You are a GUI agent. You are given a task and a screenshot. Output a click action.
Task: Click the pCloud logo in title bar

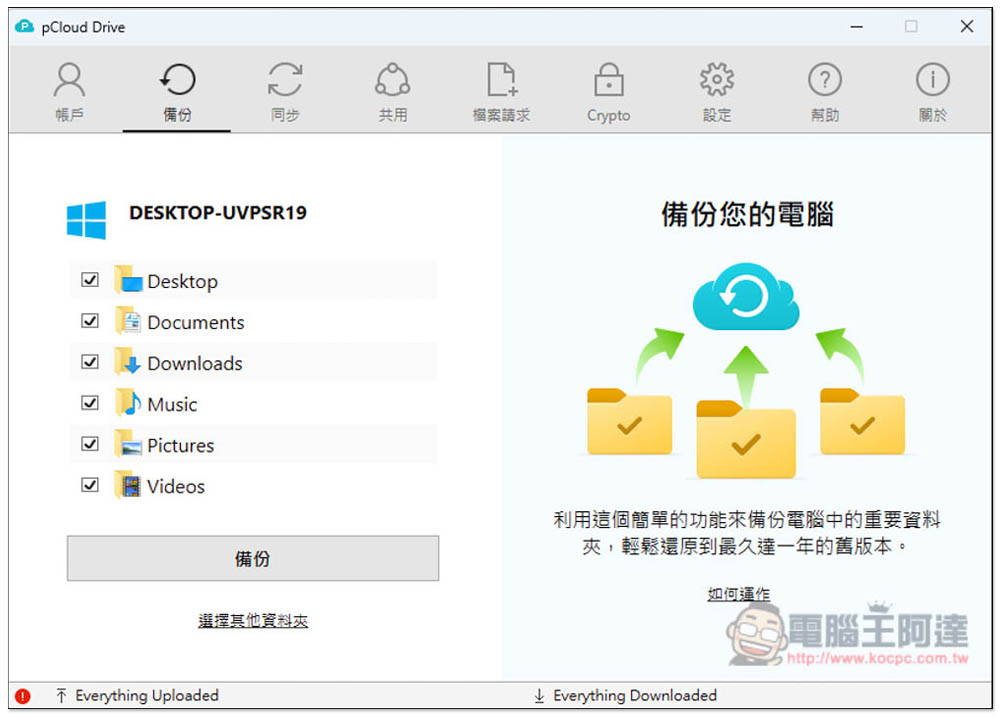point(24,27)
